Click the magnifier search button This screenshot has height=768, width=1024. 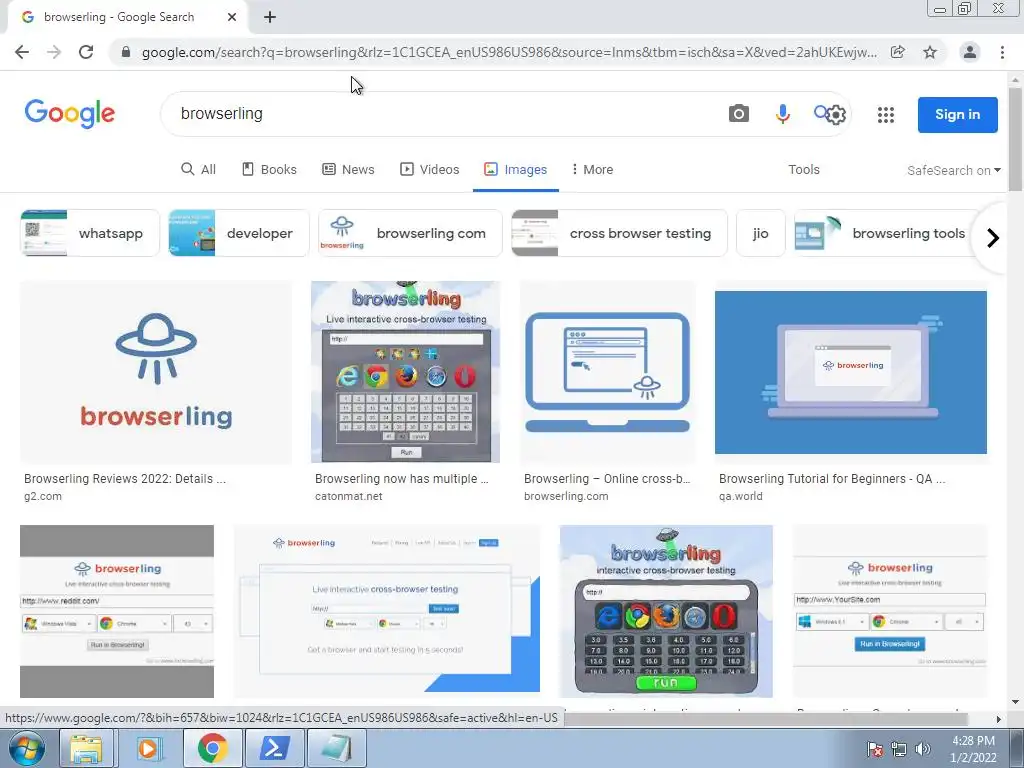820,112
